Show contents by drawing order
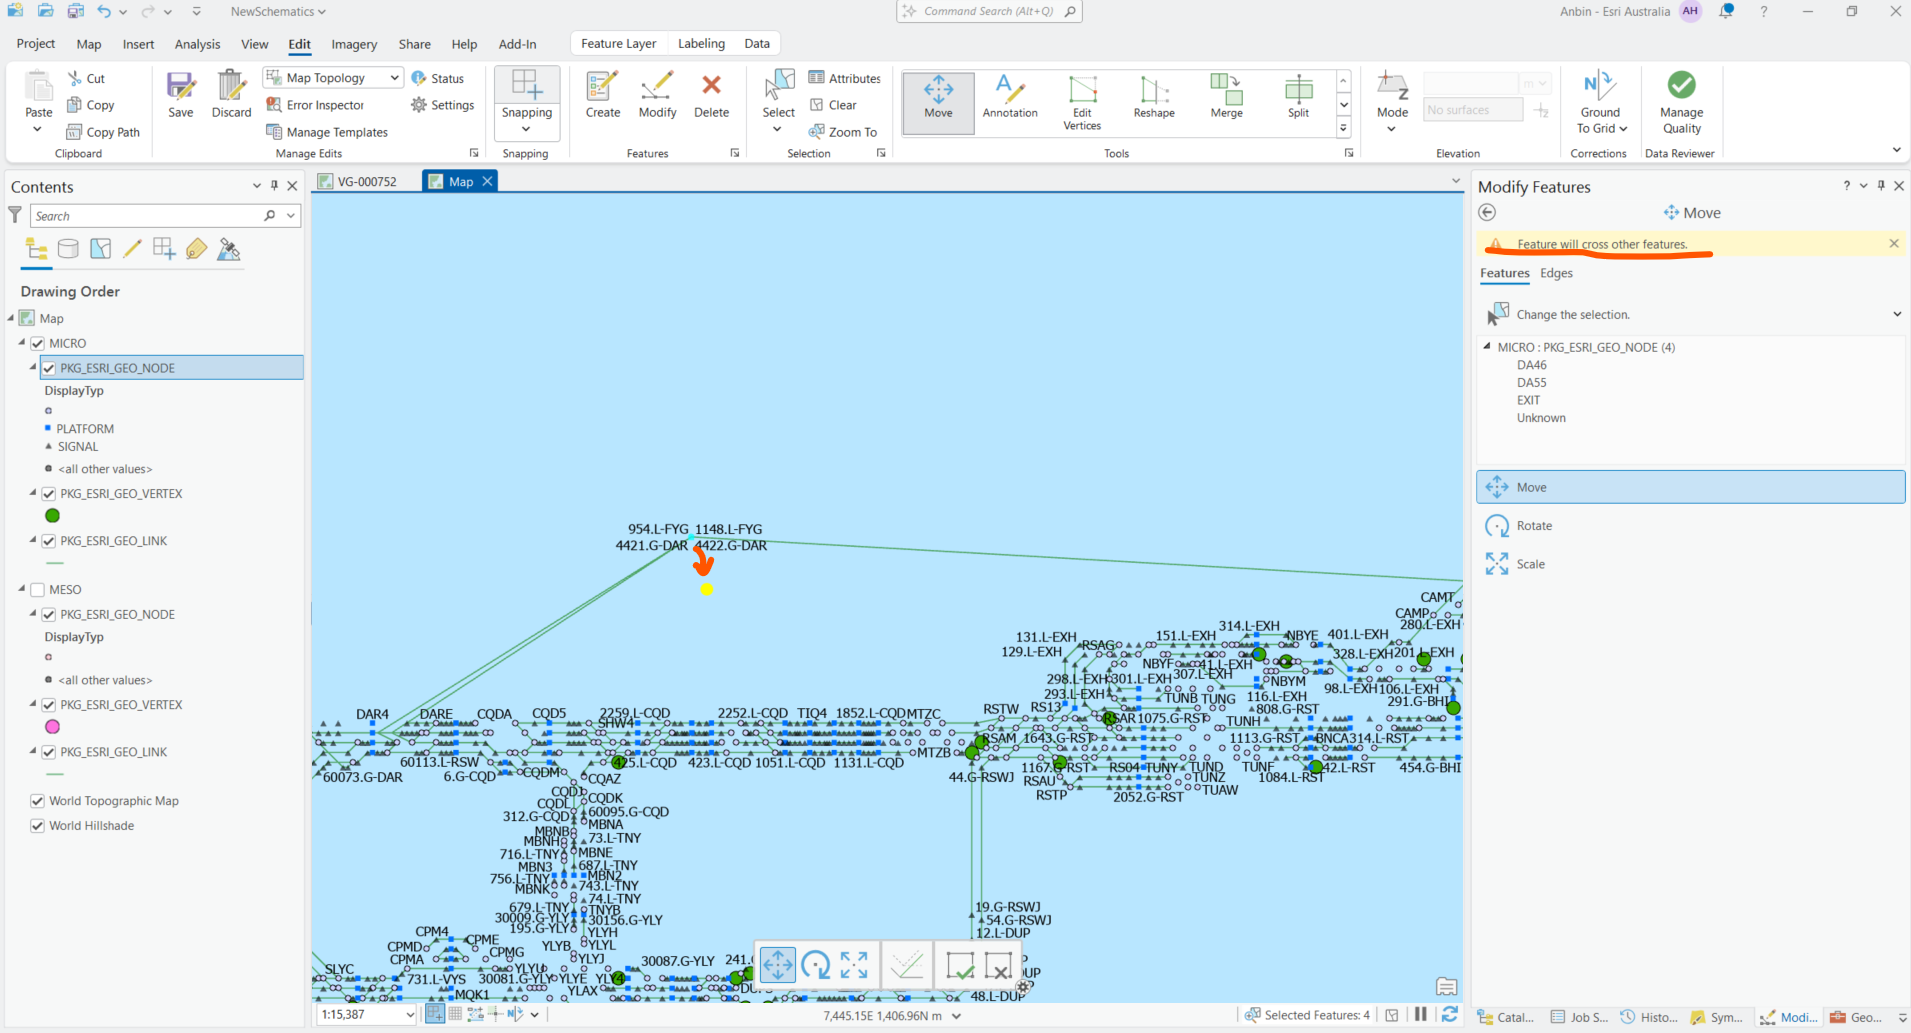 click(x=36, y=249)
